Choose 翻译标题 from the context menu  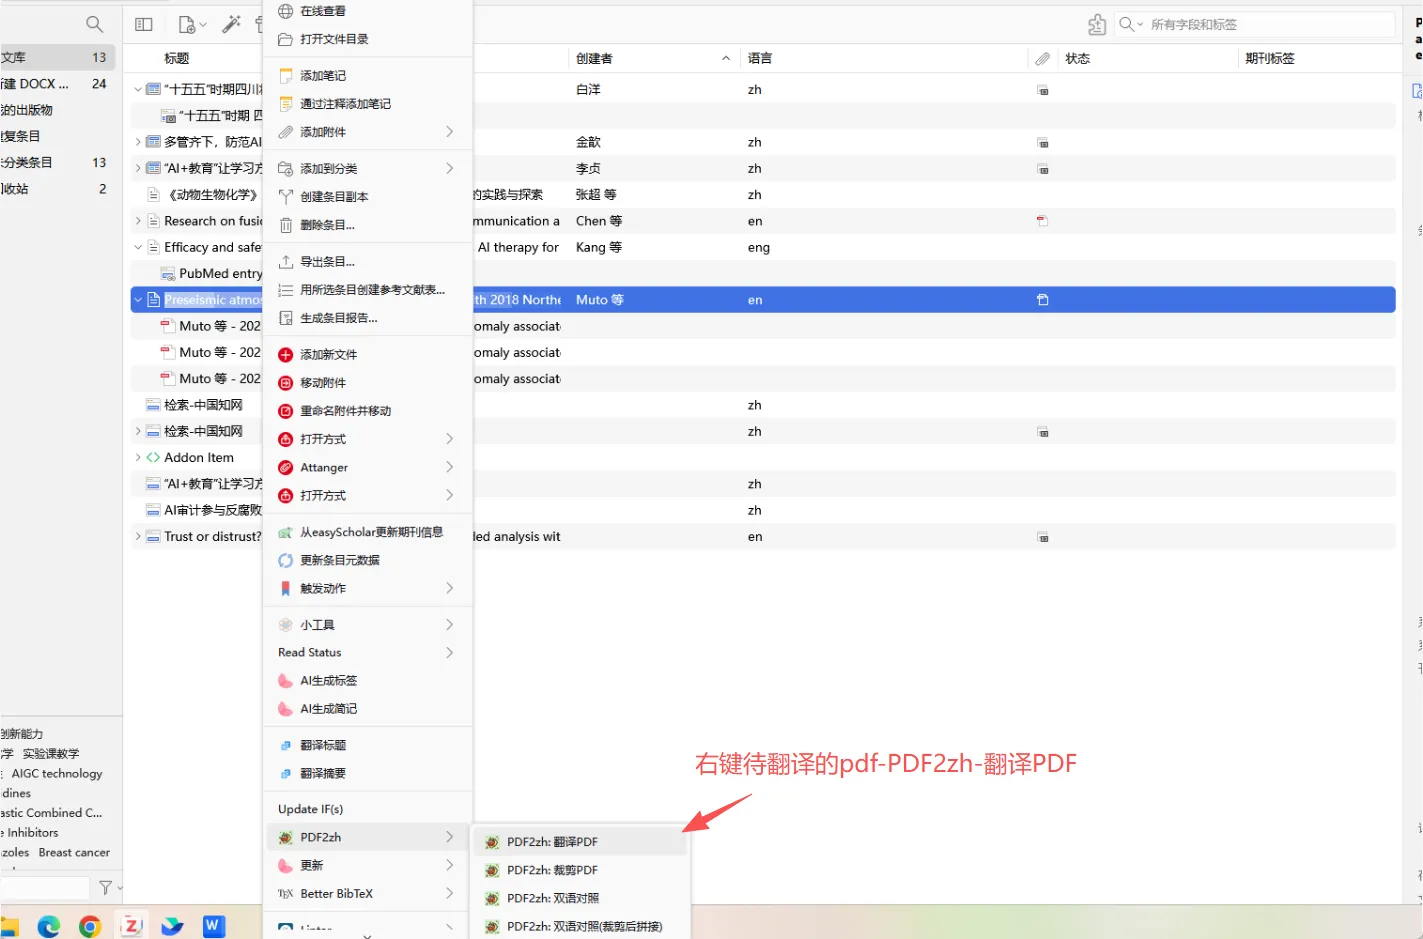point(323,746)
